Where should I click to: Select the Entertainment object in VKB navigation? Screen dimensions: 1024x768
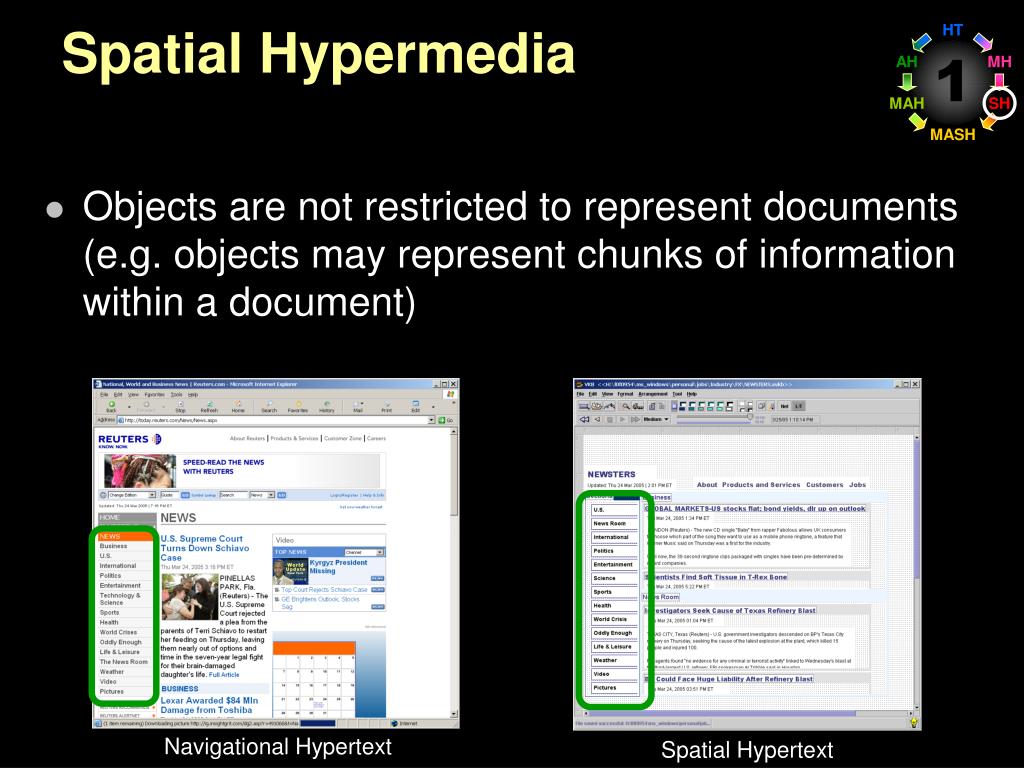[613, 564]
